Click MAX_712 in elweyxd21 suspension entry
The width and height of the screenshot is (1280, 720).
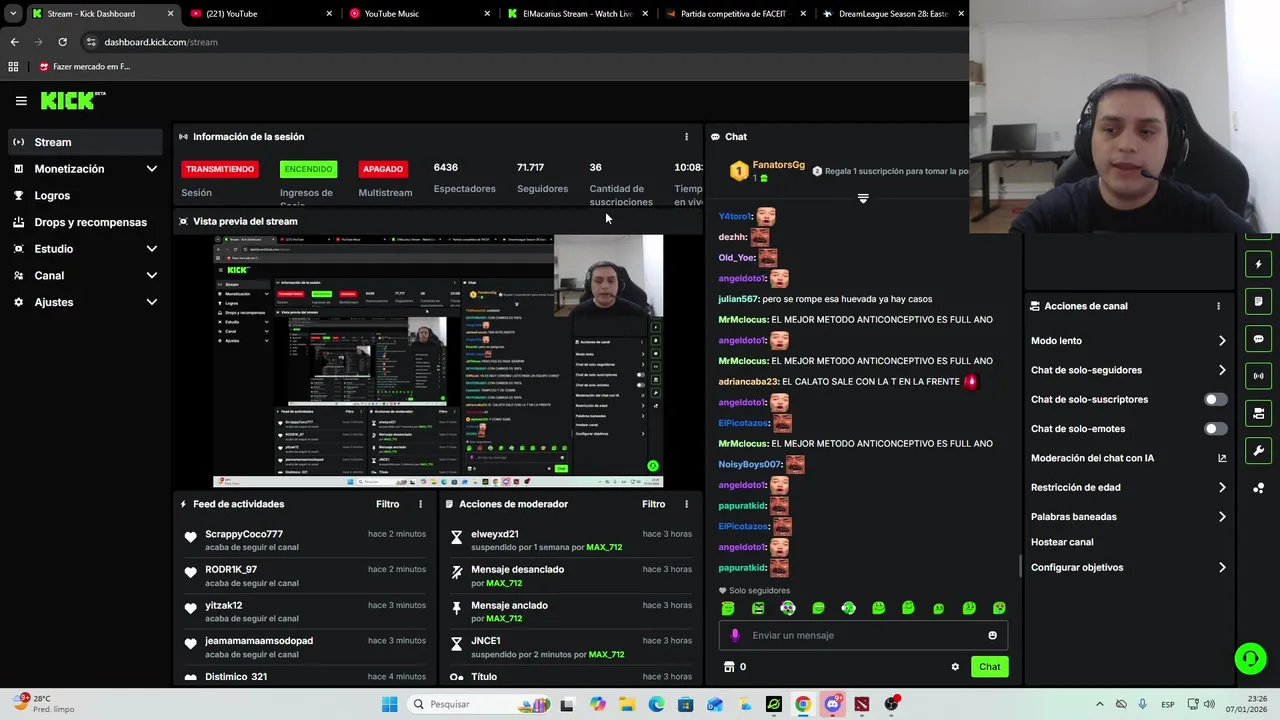tap(604, 548)
